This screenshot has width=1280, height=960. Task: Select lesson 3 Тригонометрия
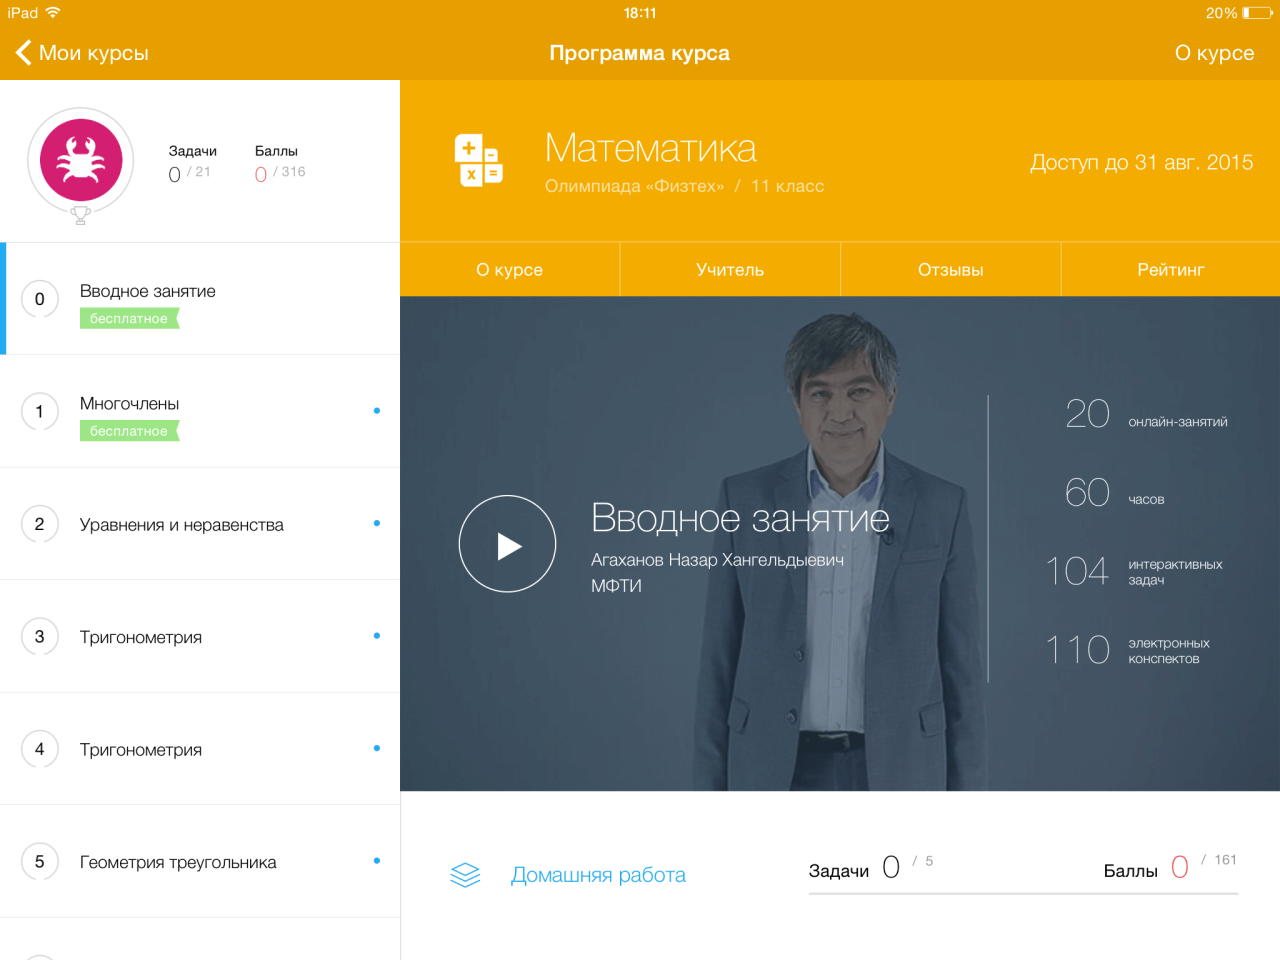(x=200, y=636)
